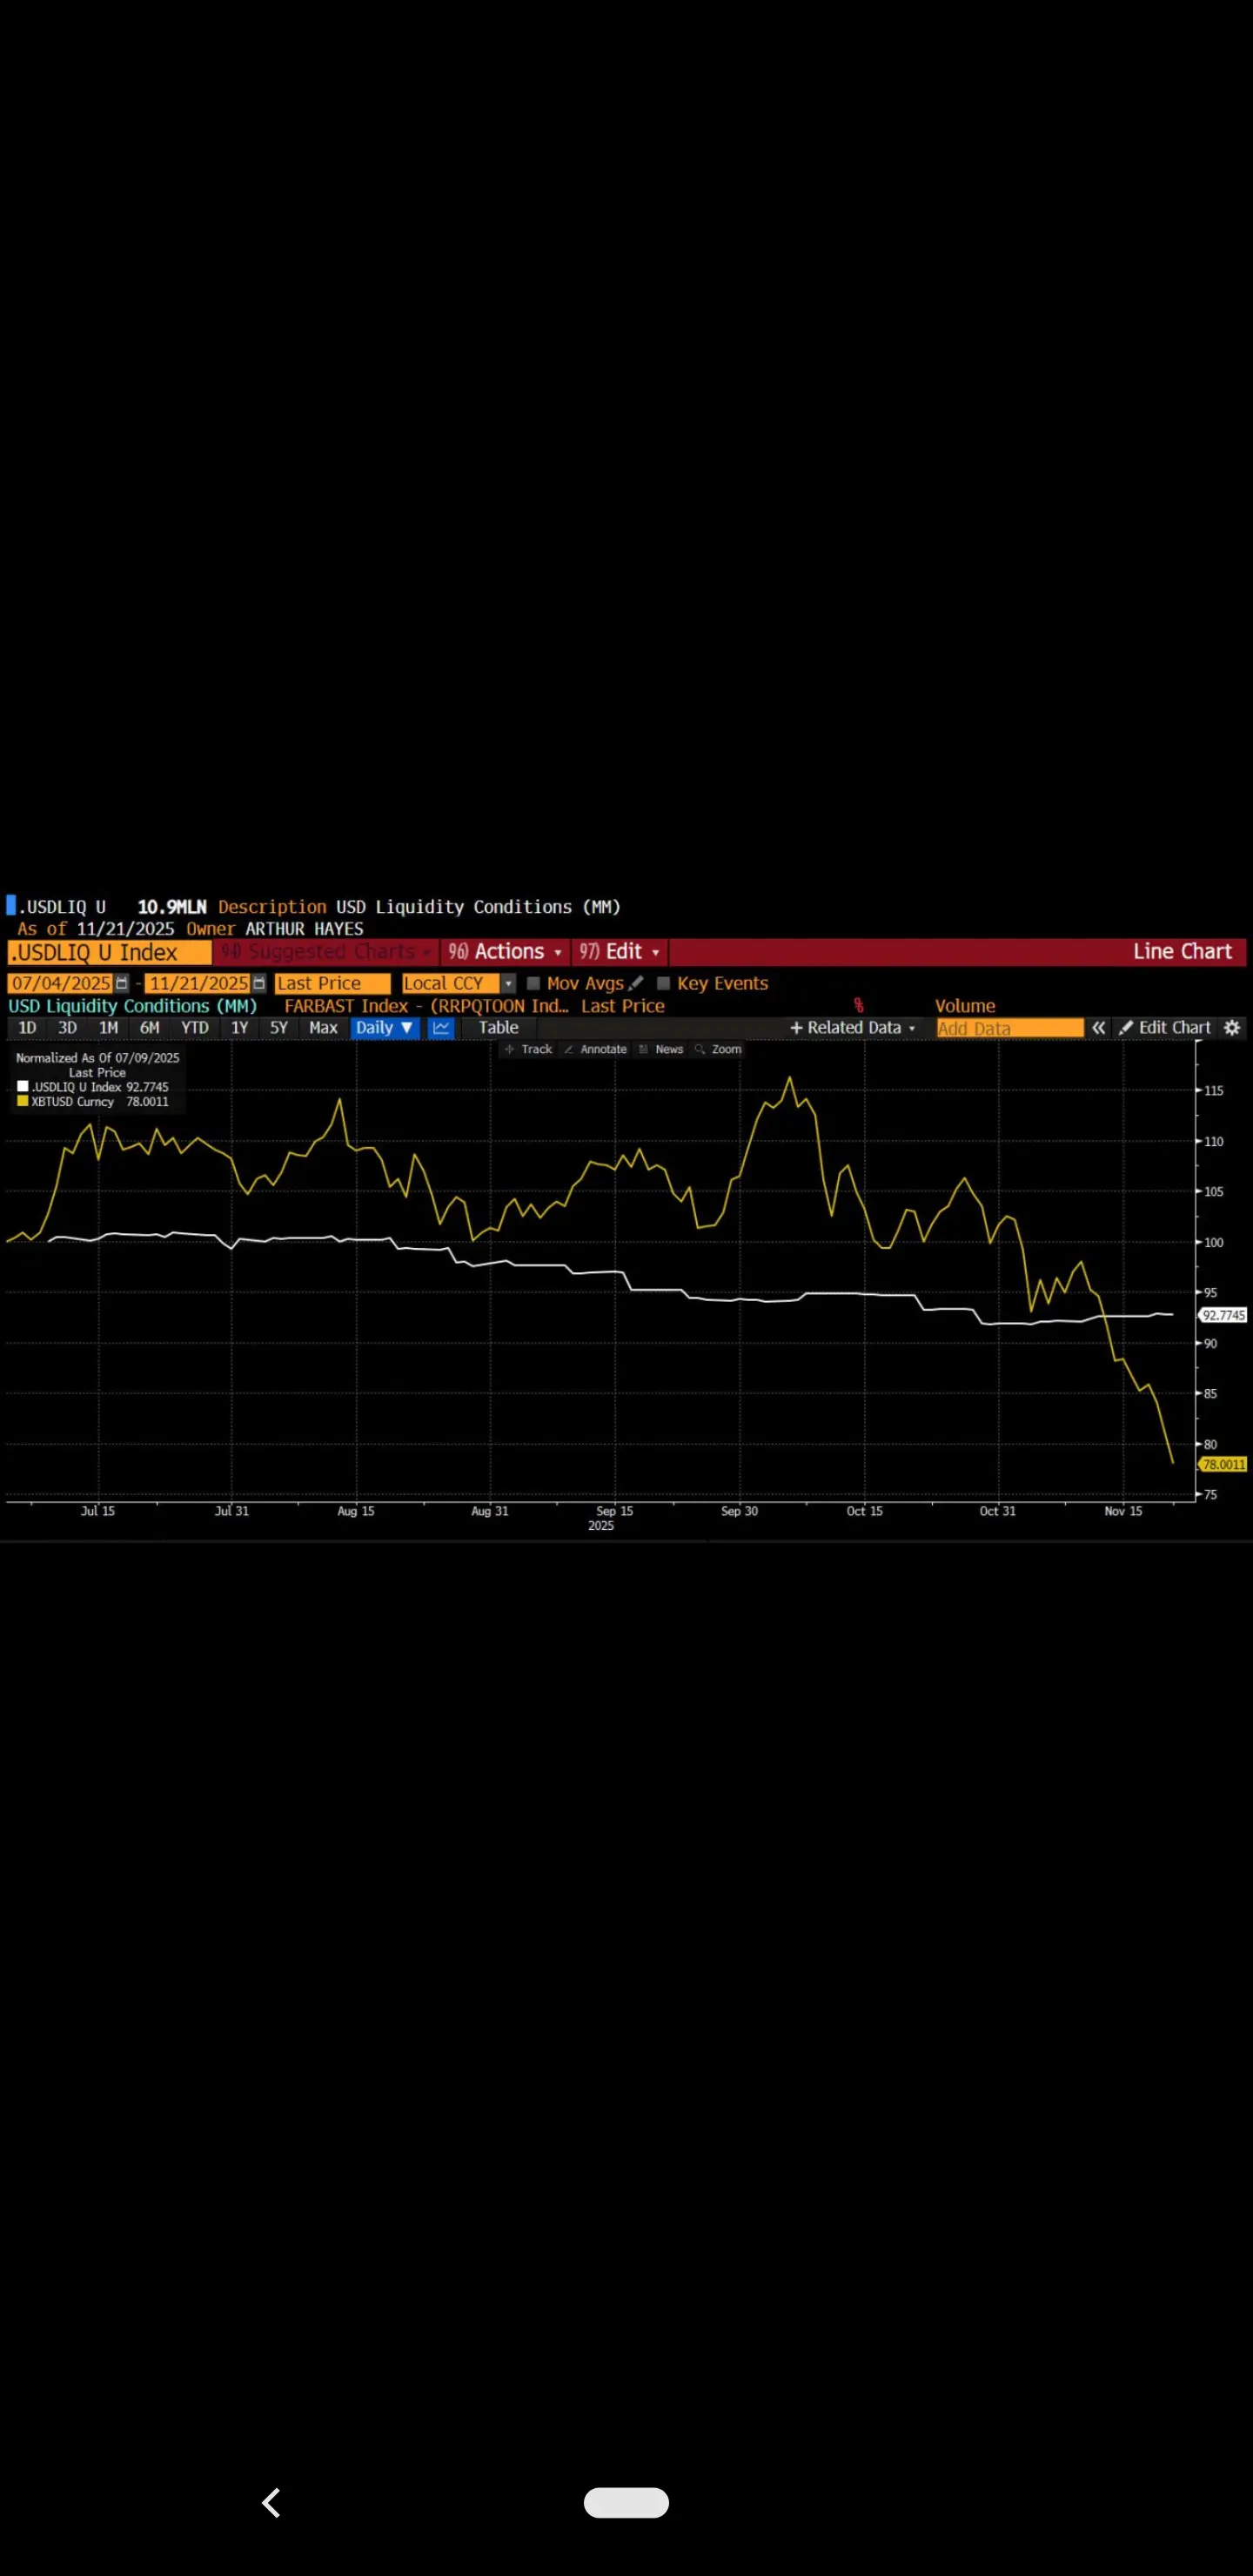The height and width of the screenshot is (2576, 1253).
Task: Open the Suggested Charts dropdown
Action: [x=326, y=951]
